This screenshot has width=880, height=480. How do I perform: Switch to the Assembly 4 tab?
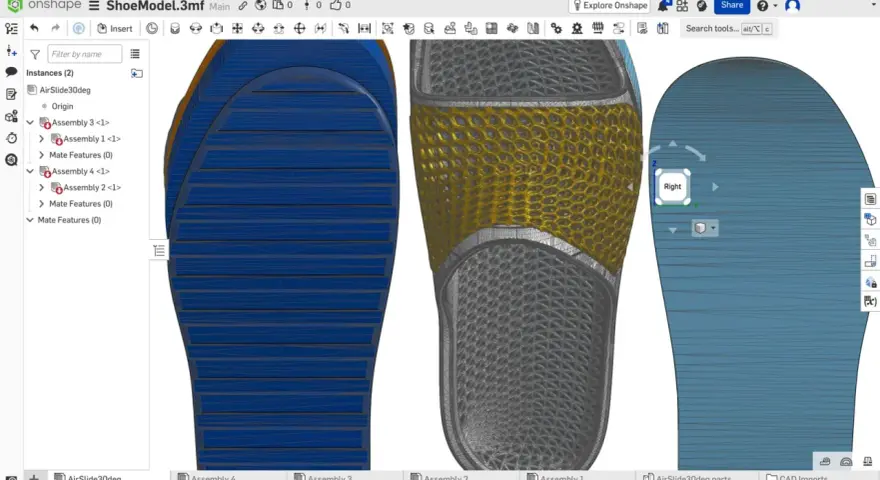213,477
